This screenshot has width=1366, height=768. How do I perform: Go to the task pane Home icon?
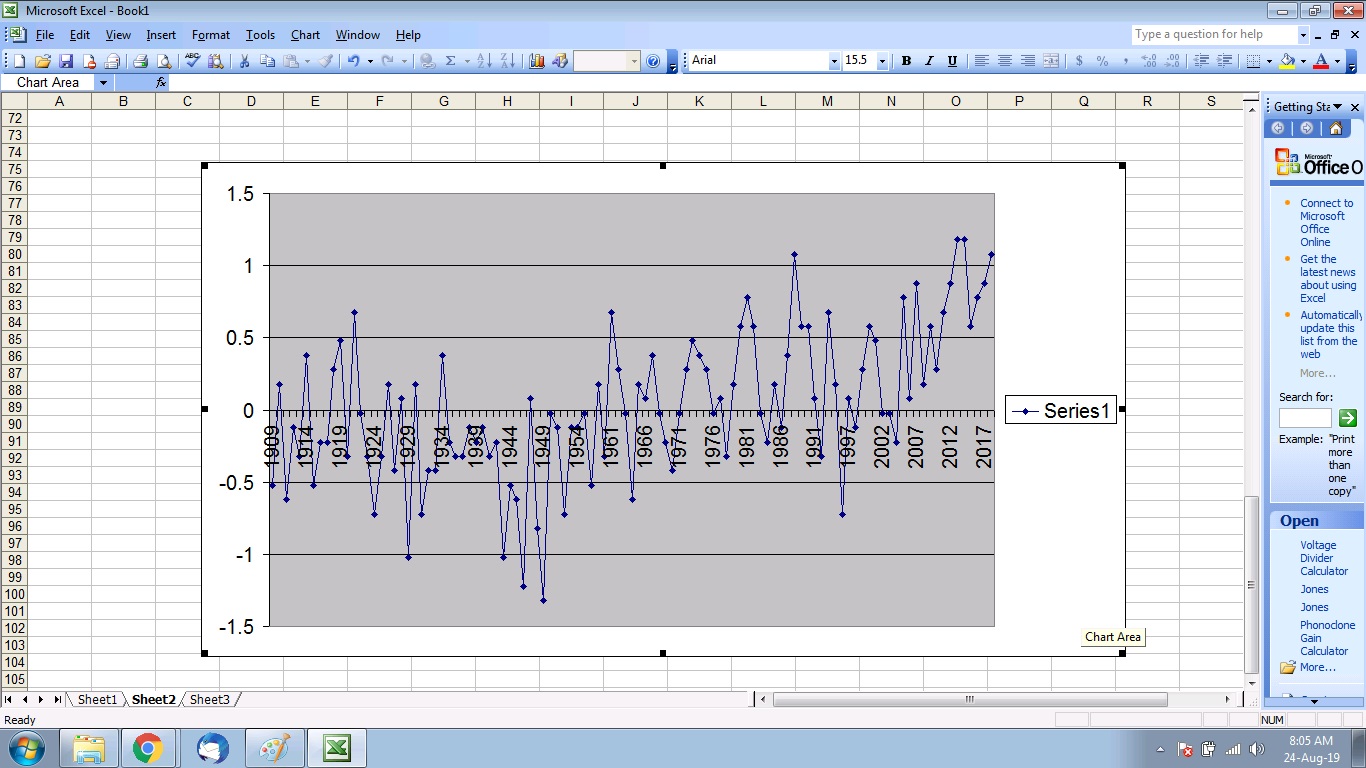(1336, 128)
